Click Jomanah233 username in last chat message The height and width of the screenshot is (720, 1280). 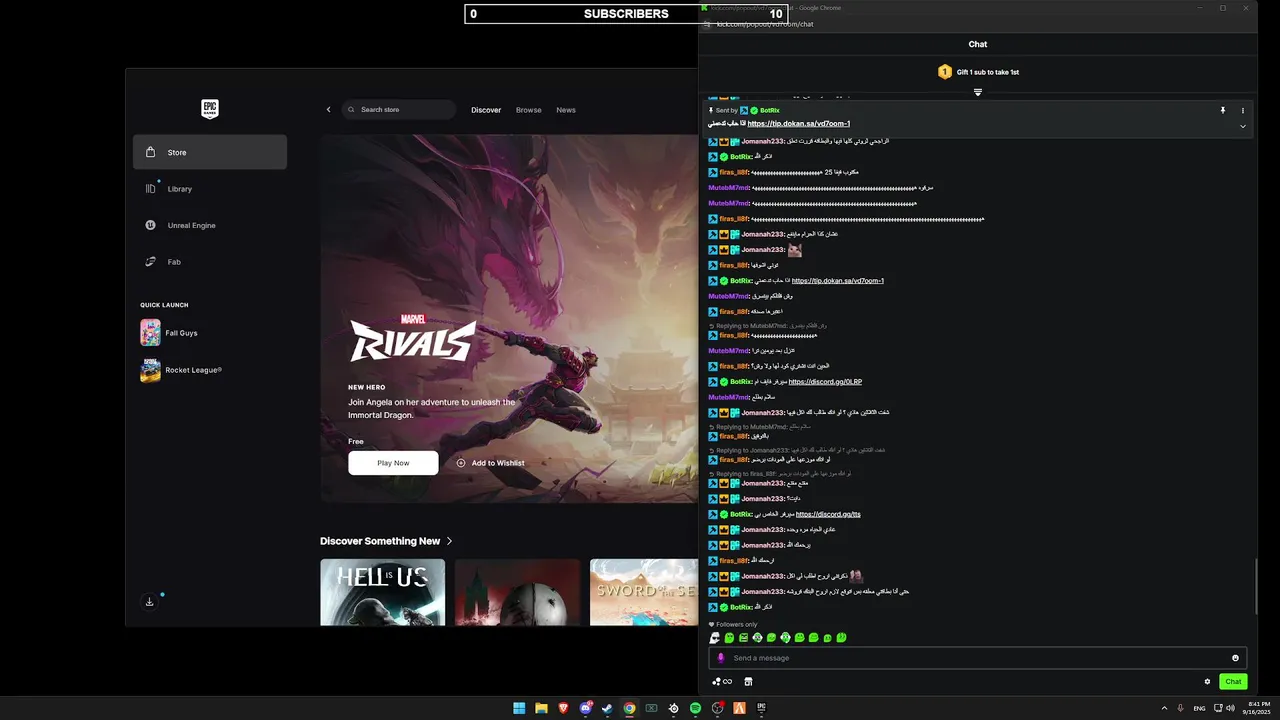(762, 592)
